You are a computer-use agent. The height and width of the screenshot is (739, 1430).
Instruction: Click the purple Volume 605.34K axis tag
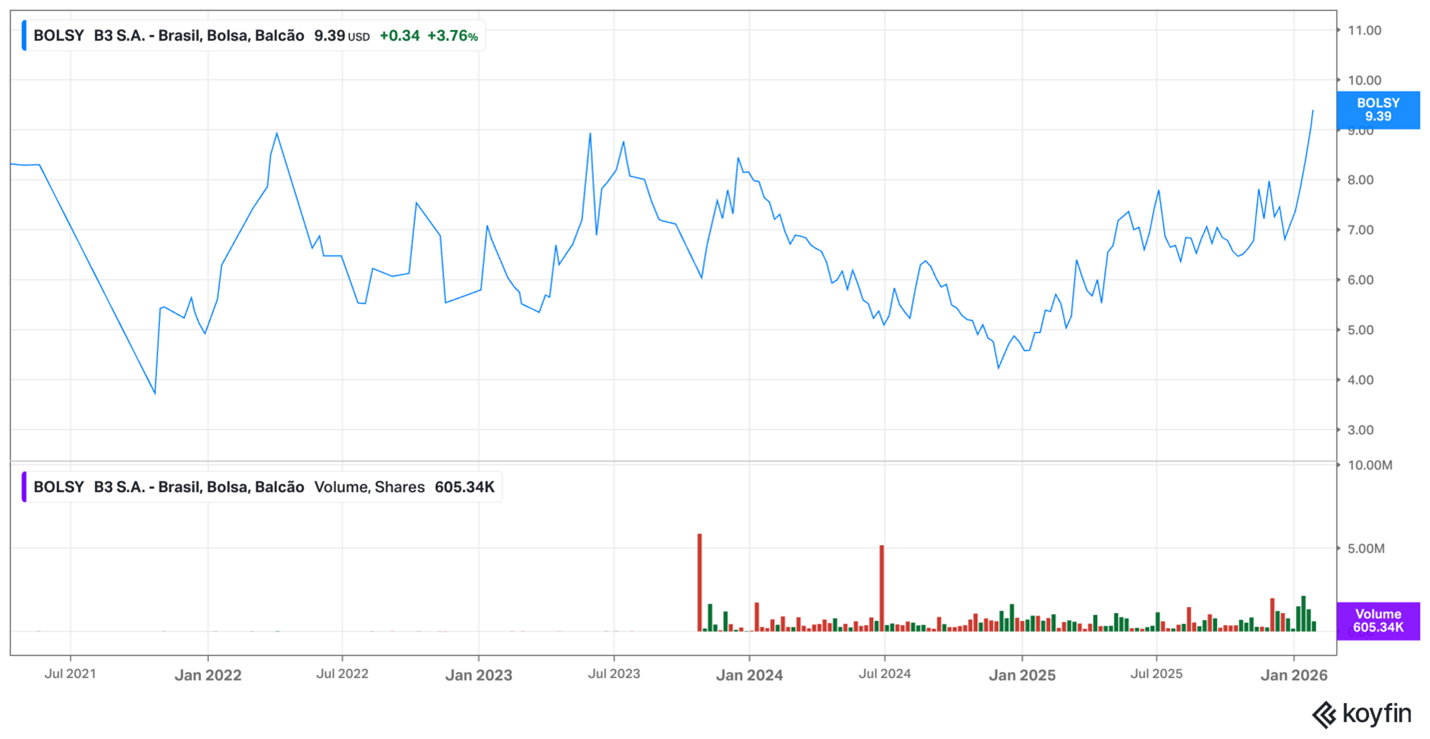[x=1377, y=621]
